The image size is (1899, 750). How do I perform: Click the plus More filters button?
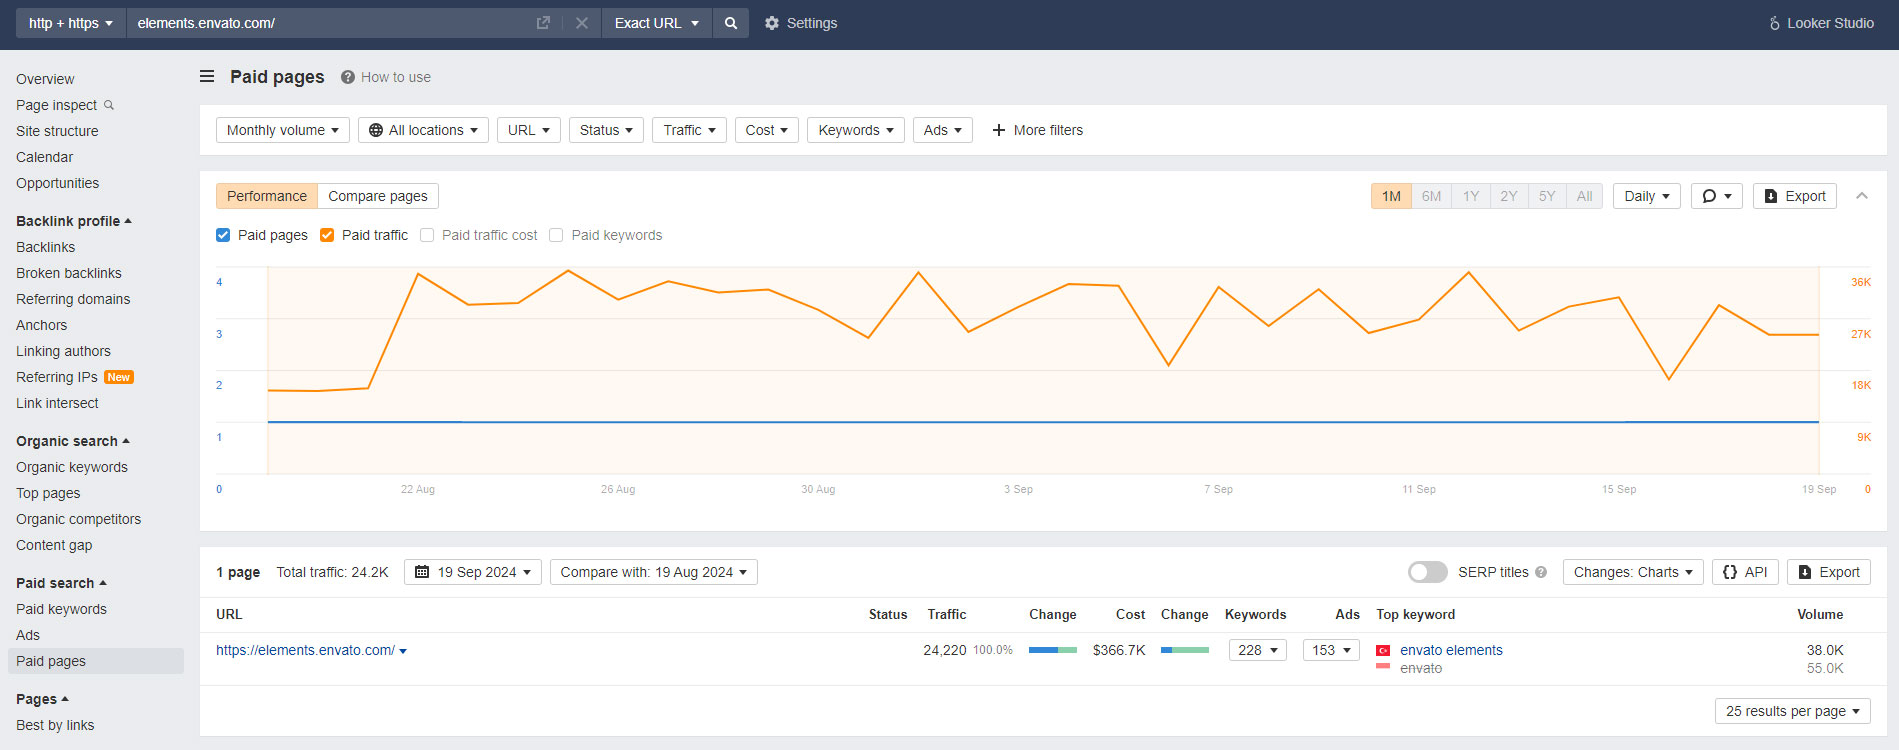point(1037,130)
